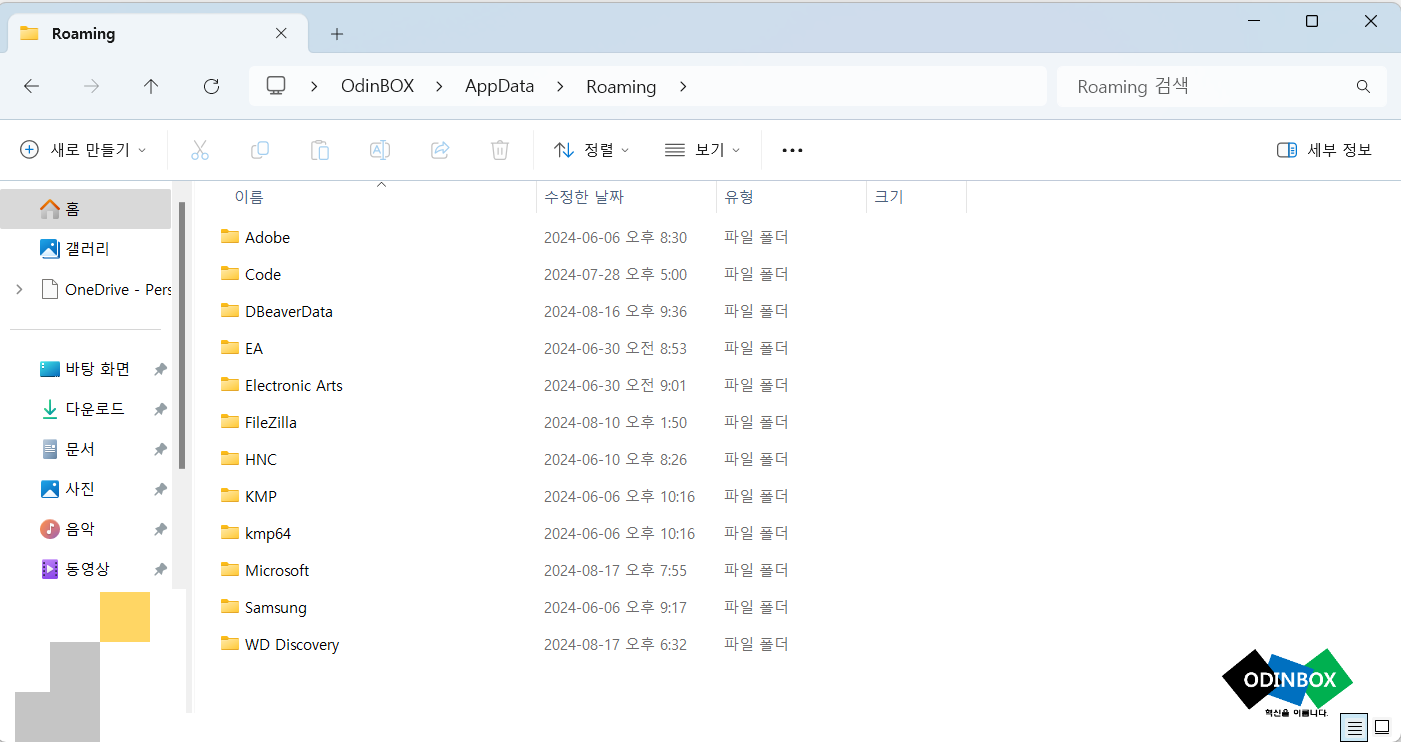Close the Roaming tab

tap(281, 33)
